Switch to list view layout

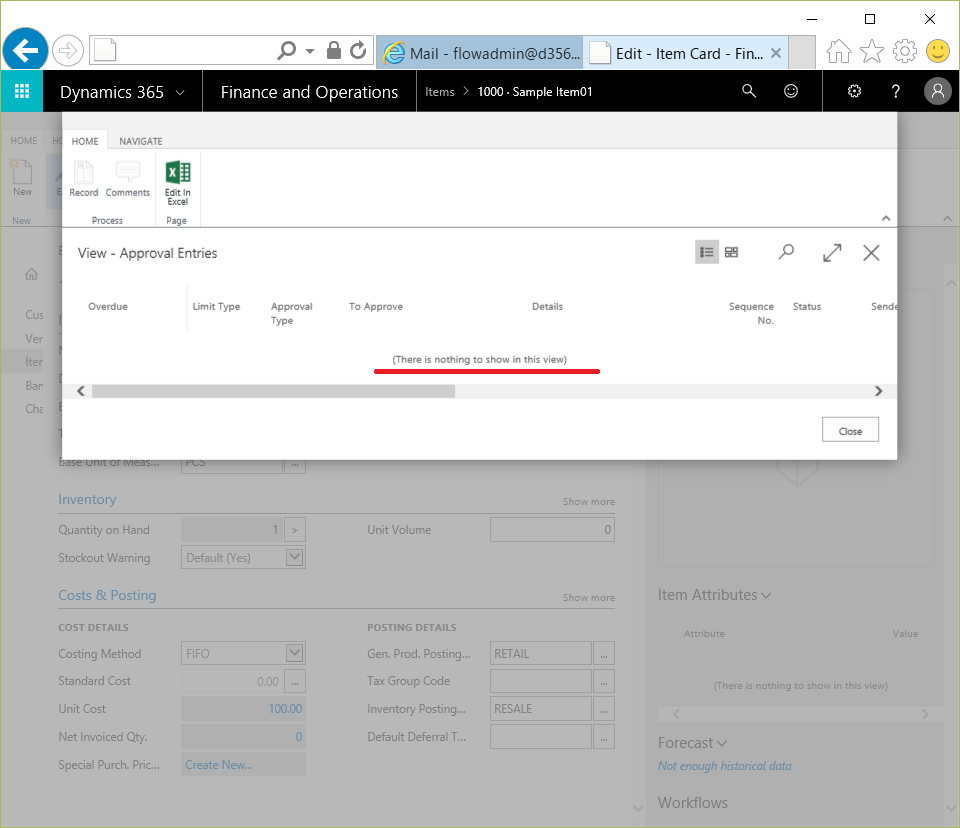coord(707,252)
